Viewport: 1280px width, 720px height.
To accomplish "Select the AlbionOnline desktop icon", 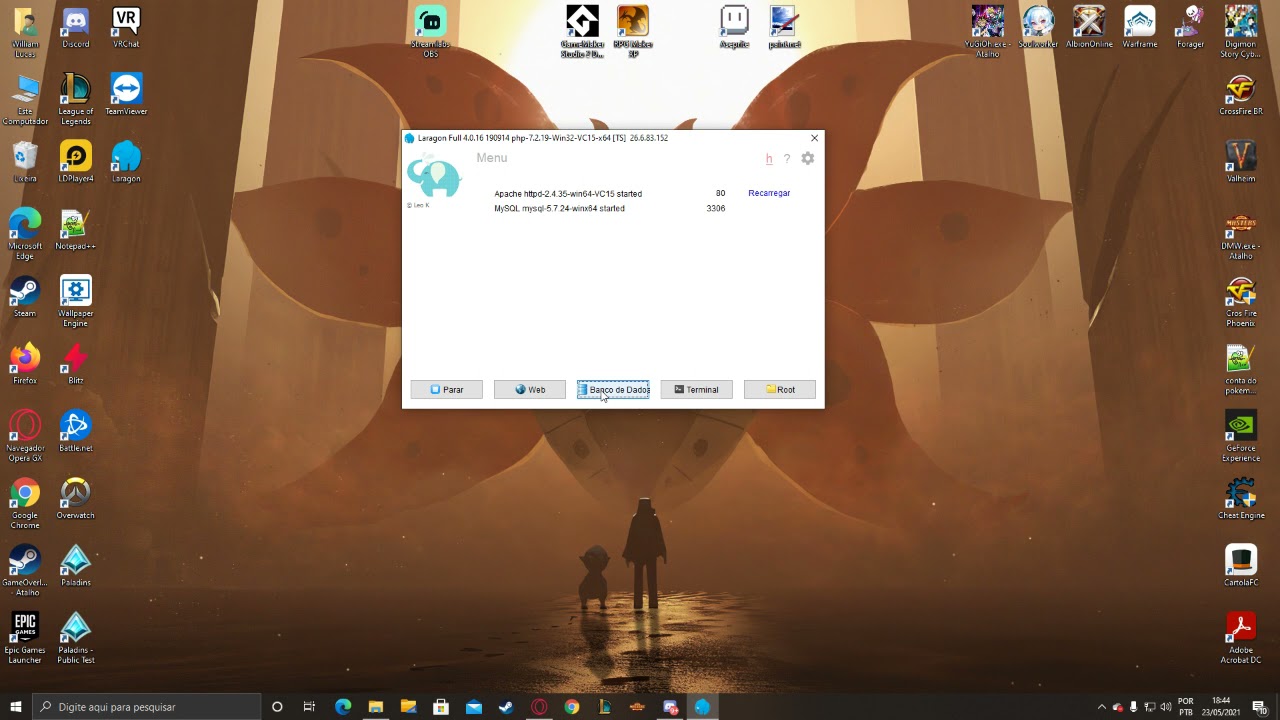I will (1089, 28).
